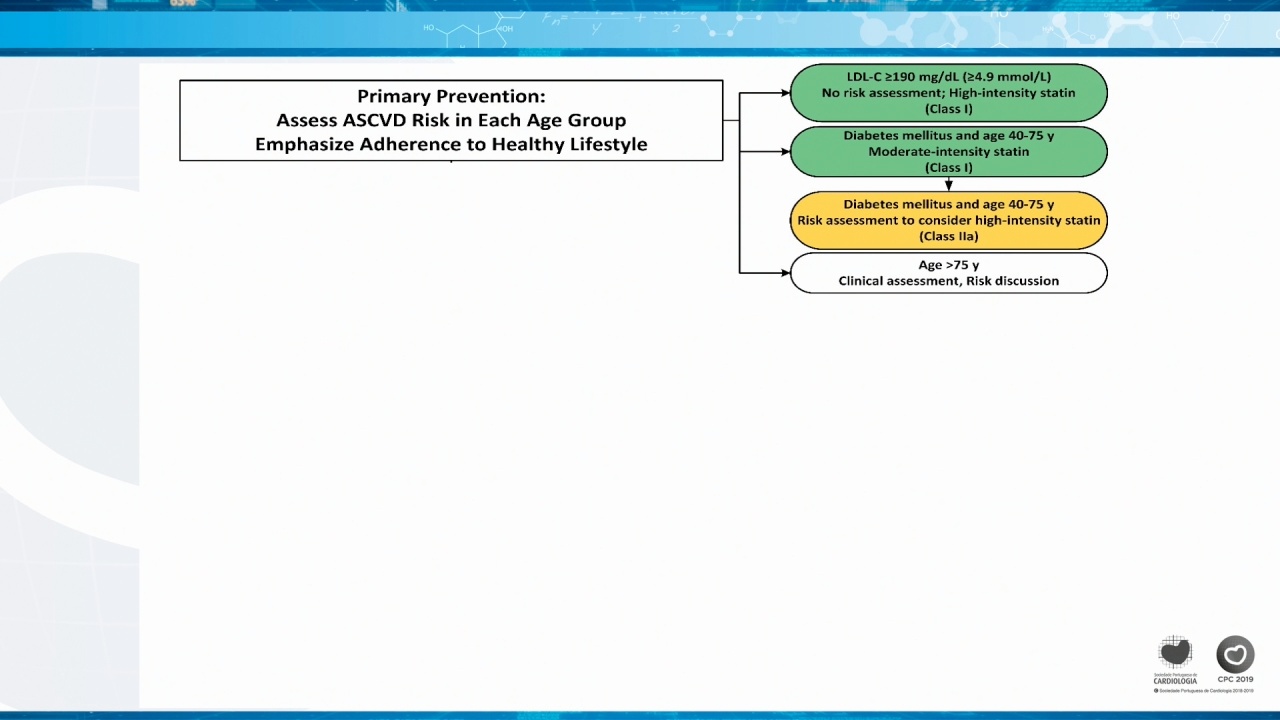Select the Moderate-intensity statin green box
1280x720 pixels.
948,152
